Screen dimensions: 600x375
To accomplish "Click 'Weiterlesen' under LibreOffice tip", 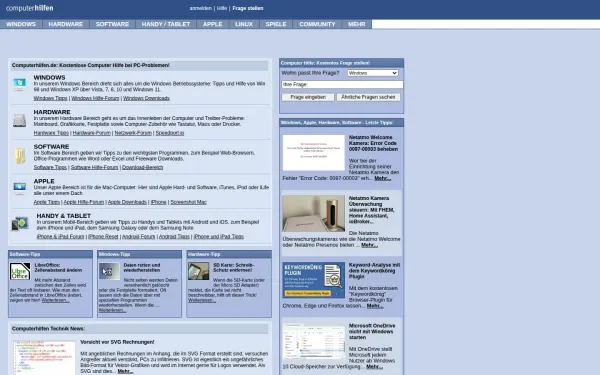I will pos(55,300).
